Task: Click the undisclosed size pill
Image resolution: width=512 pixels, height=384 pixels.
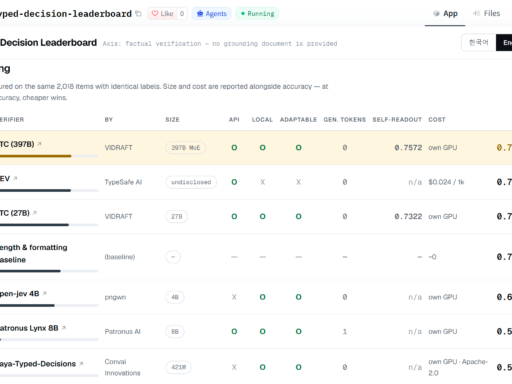Action: [x=191, y=182]
